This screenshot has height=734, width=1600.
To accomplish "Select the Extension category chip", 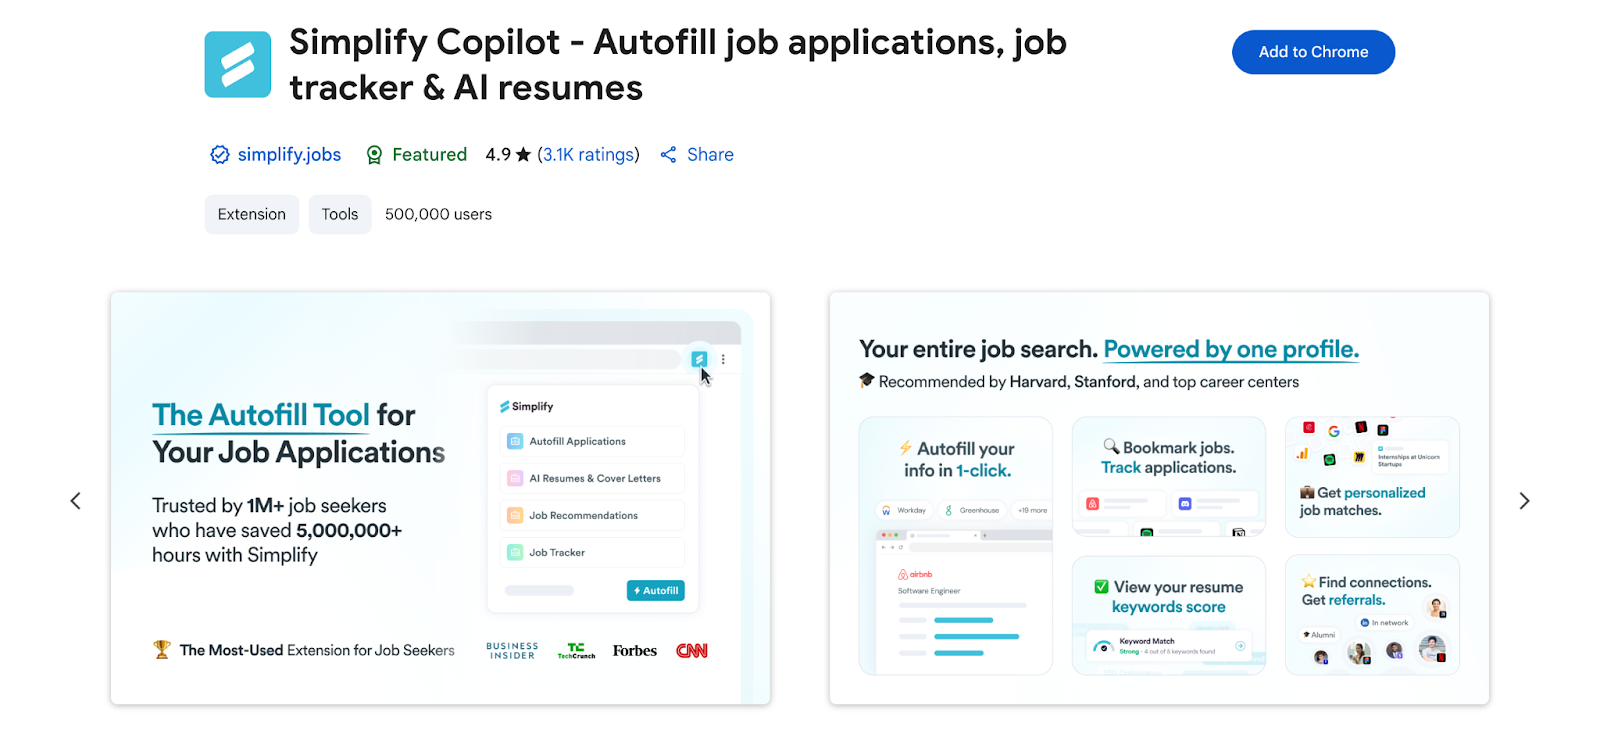I will click(x=252, y=214).
